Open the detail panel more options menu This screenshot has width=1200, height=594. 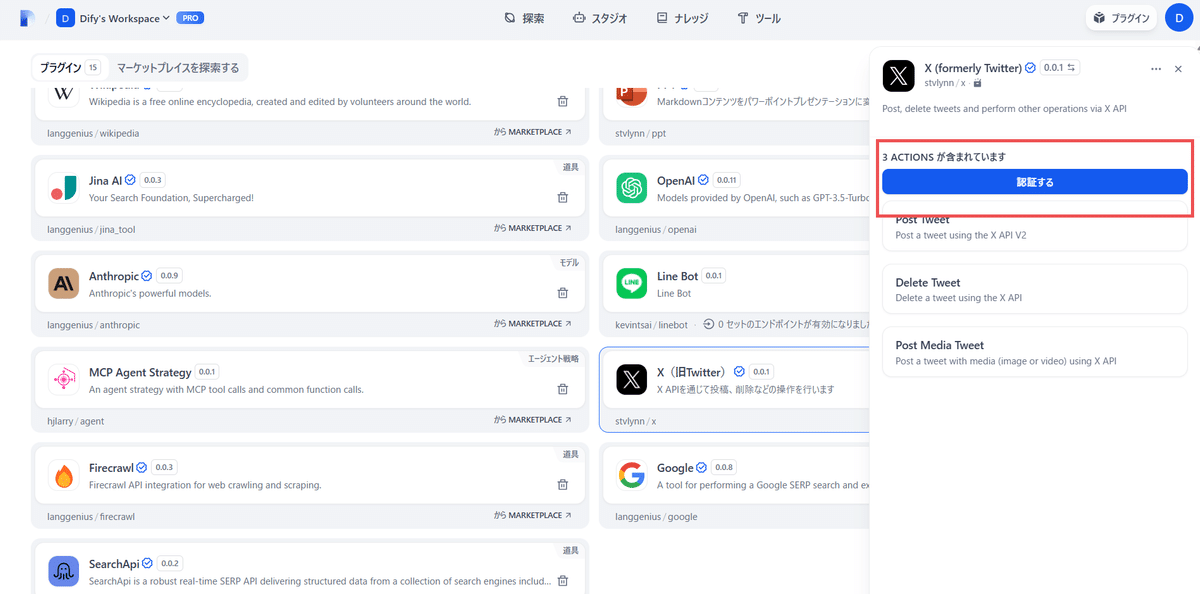pyautogui.click(x=1155, y=68)
